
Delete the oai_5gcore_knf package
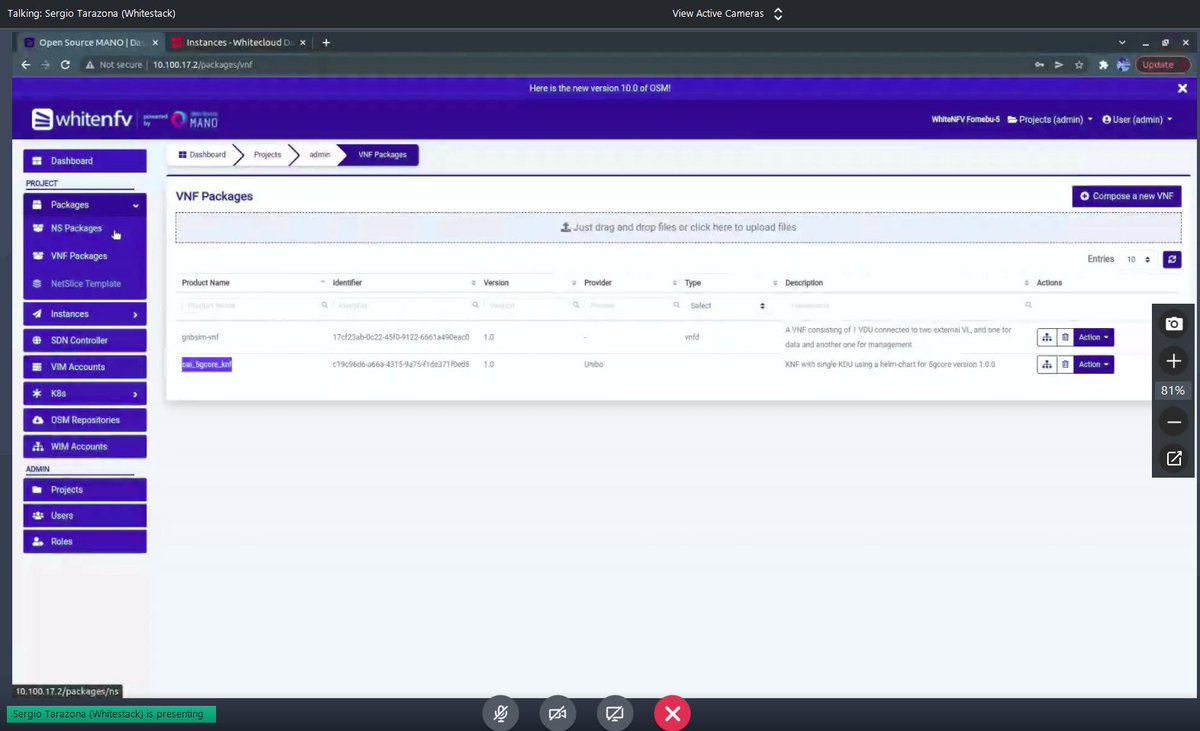(1065, 364)
